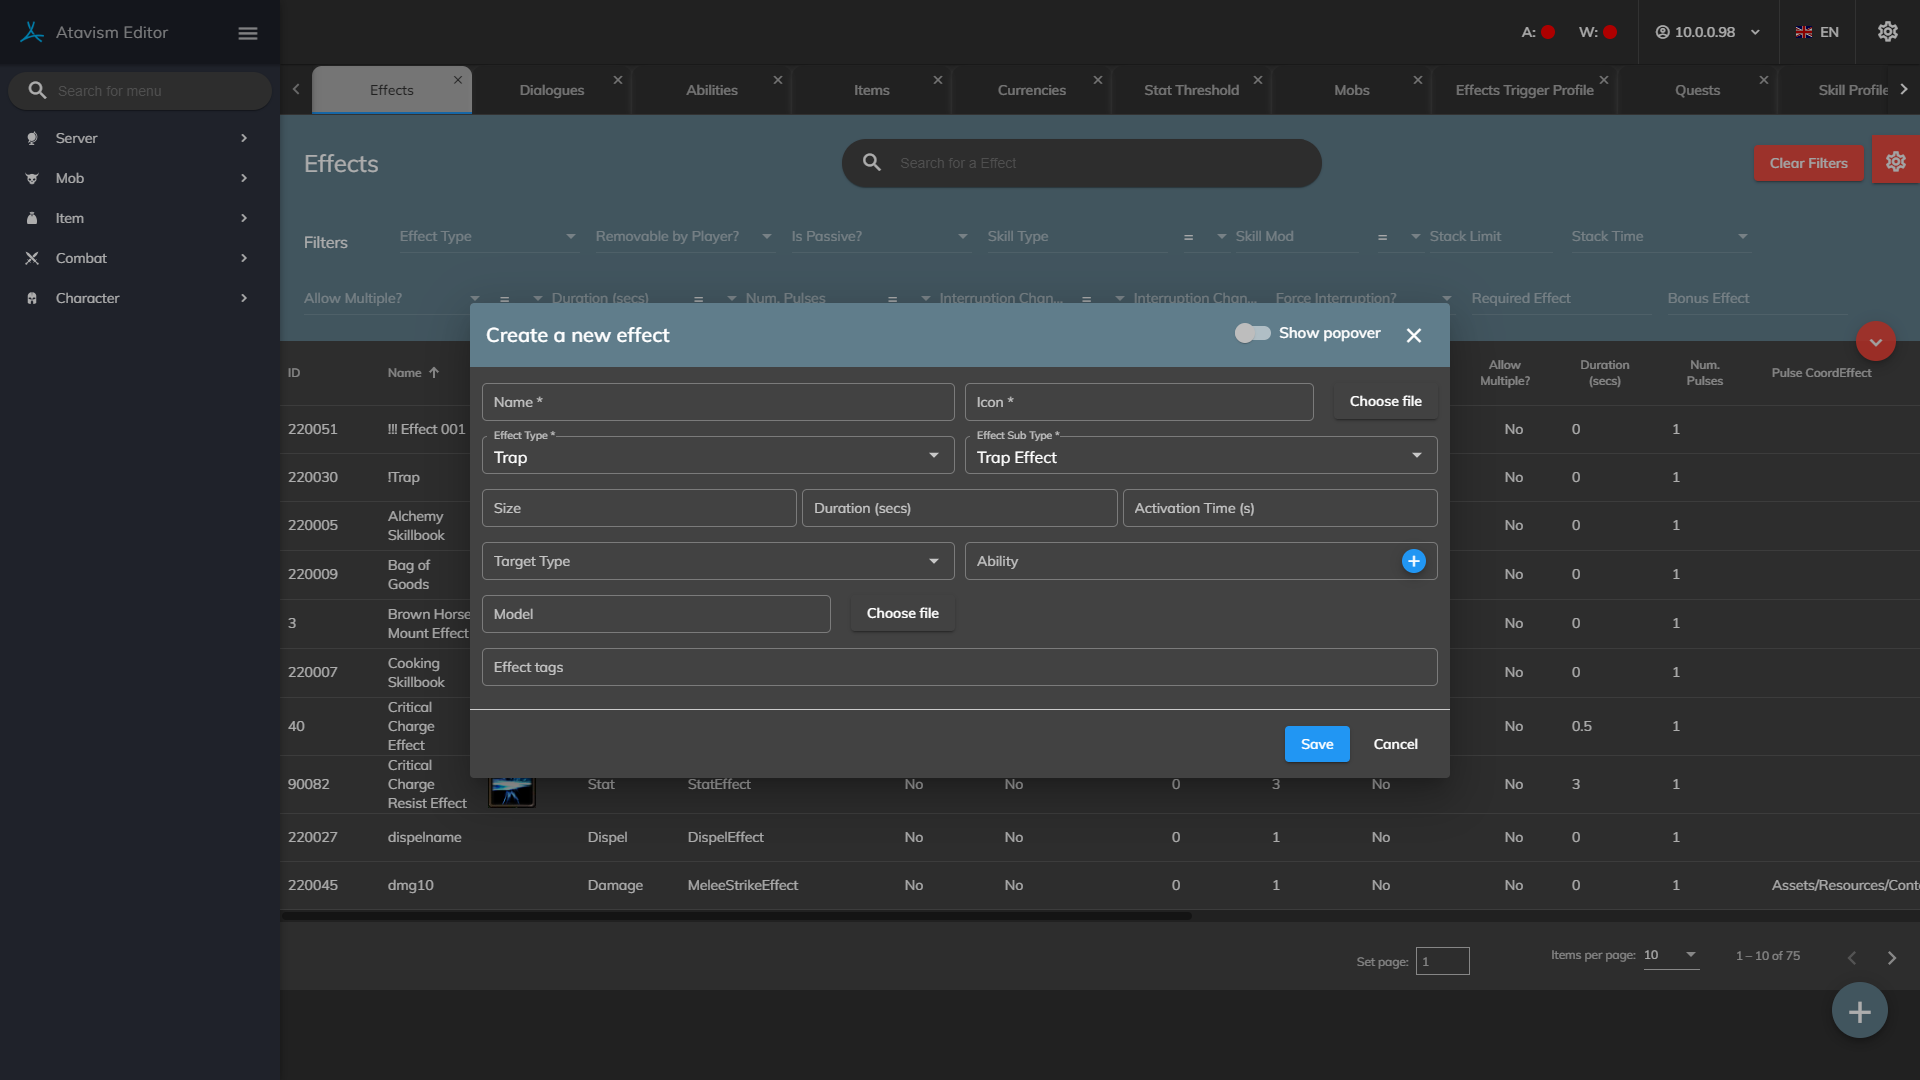The height and width of the screenshot is (1080, 1920).
Task: Click the hamburger menu icon beside Atavism Editor
Action: click(x=248, y=33)
